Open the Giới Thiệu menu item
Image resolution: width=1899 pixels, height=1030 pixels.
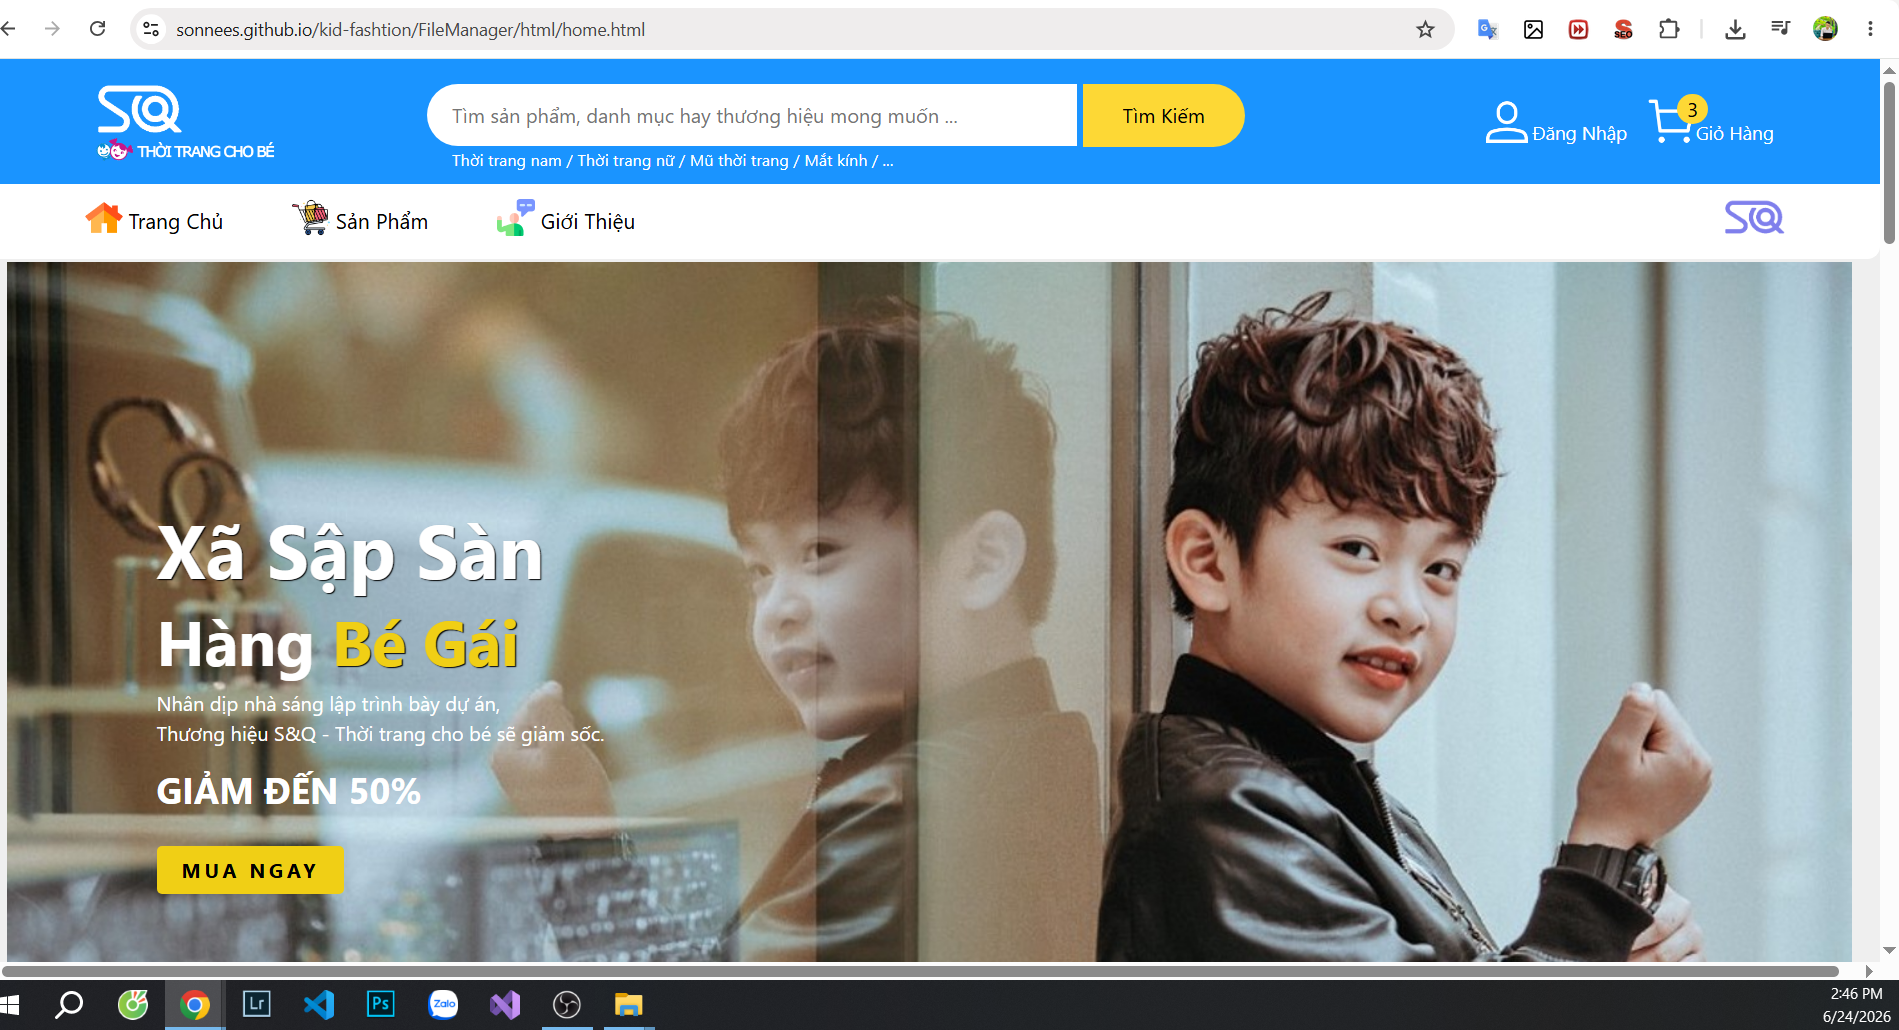point(588,221)
